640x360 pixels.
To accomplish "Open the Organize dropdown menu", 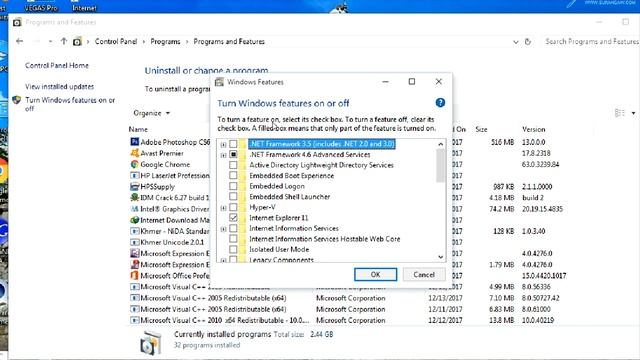I will (x=151, y=113).
